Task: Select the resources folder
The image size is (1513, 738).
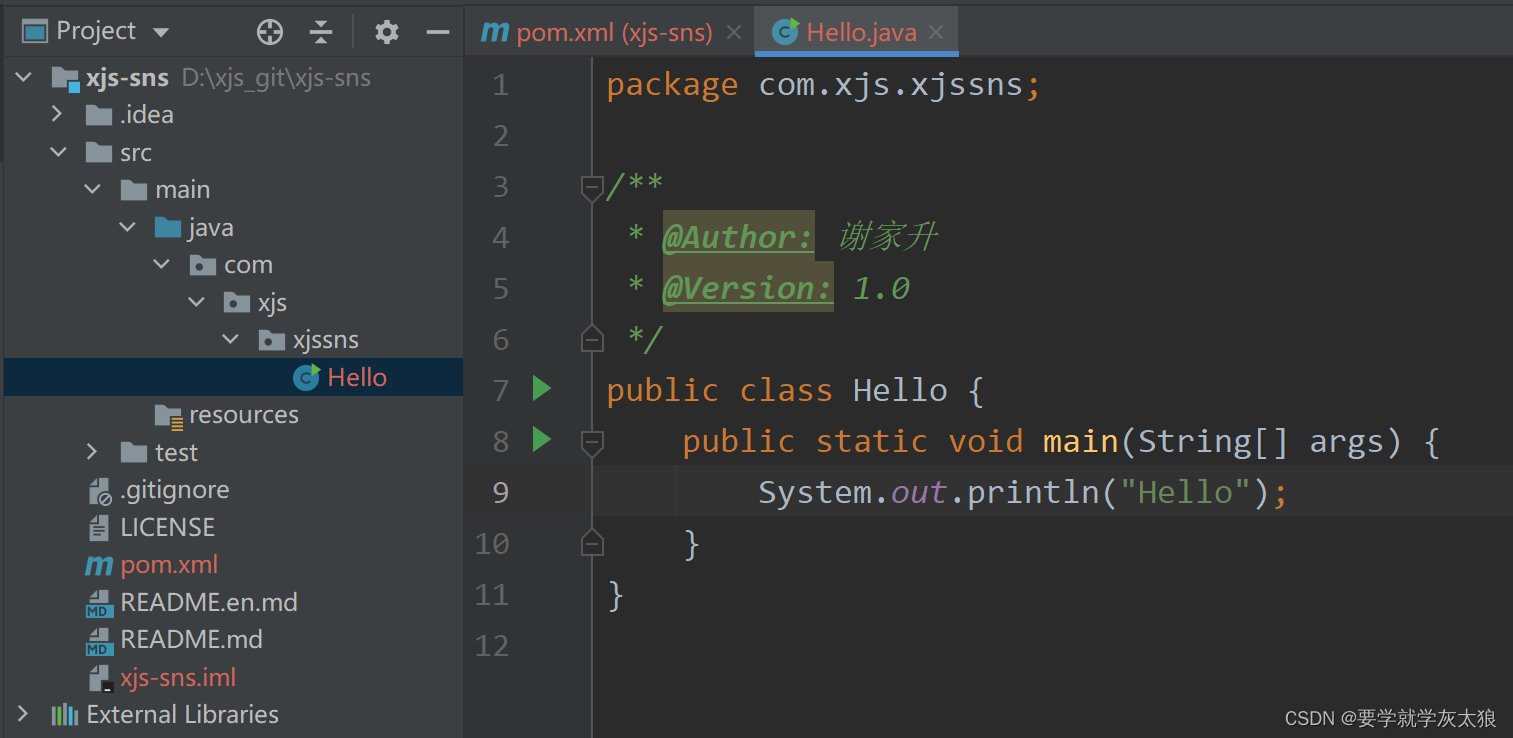Action: click(x=244, y=414)
